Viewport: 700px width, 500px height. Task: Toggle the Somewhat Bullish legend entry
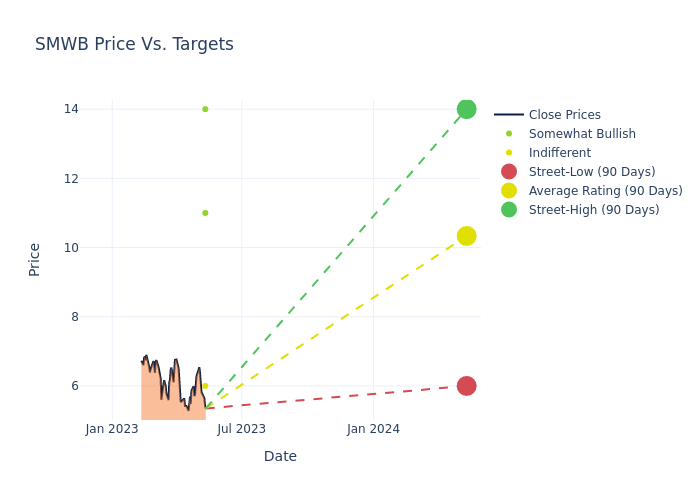581,134
